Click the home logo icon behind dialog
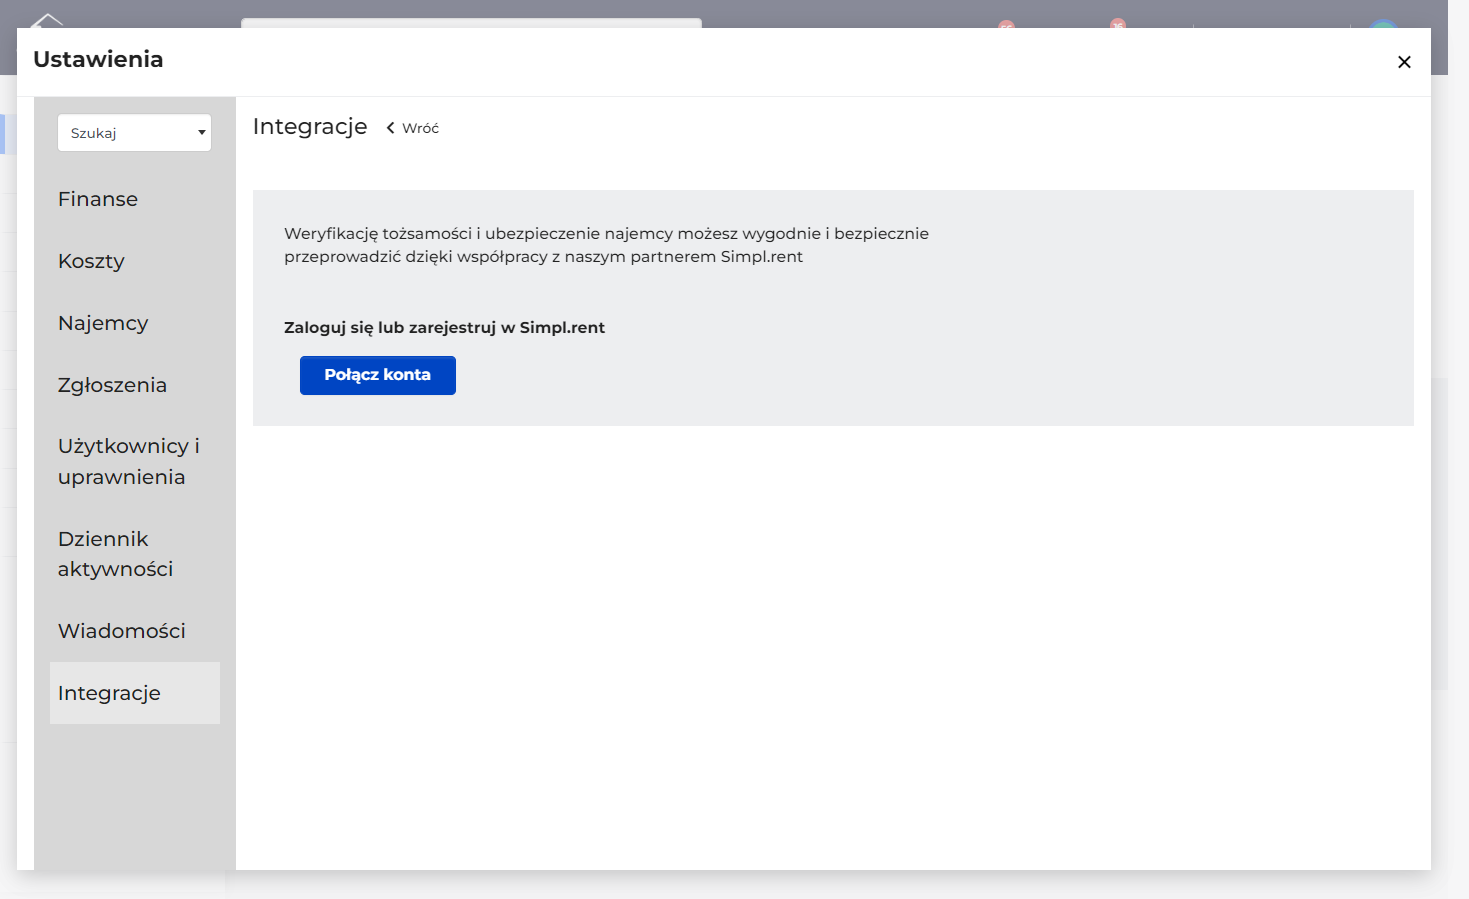 tap(47, 21)
